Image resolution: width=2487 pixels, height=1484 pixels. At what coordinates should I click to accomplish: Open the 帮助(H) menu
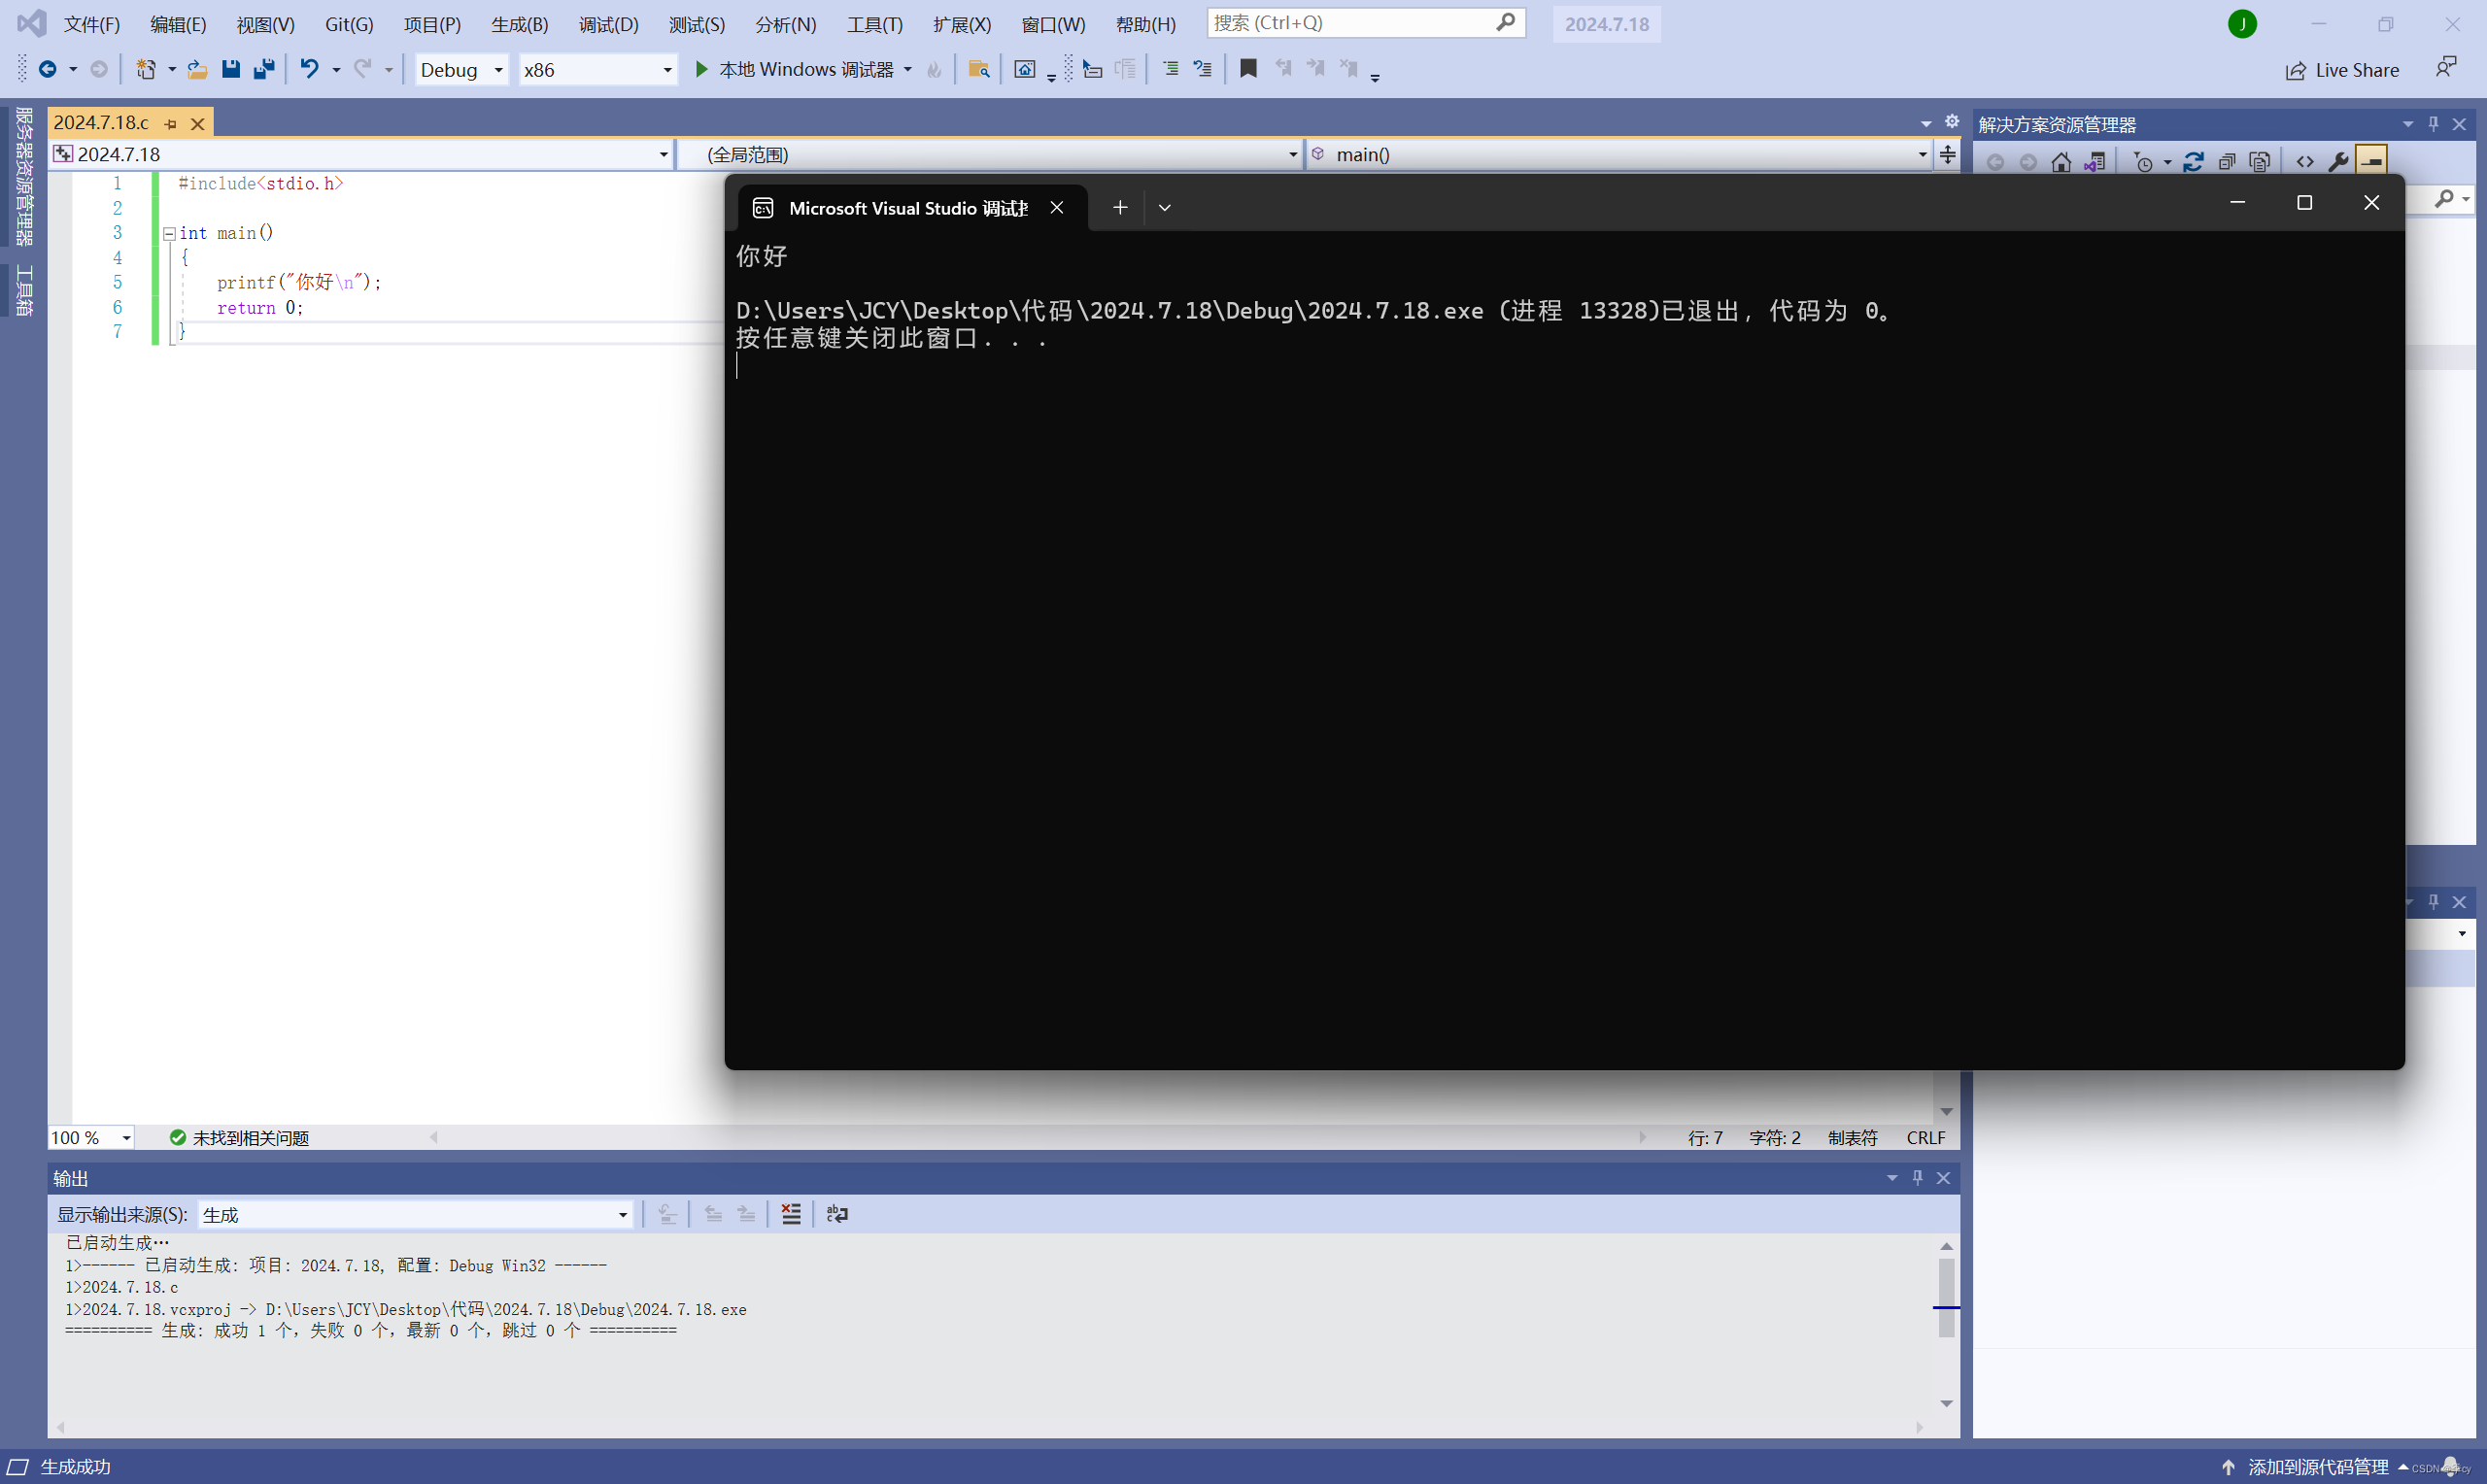(x=1146, y=24)
